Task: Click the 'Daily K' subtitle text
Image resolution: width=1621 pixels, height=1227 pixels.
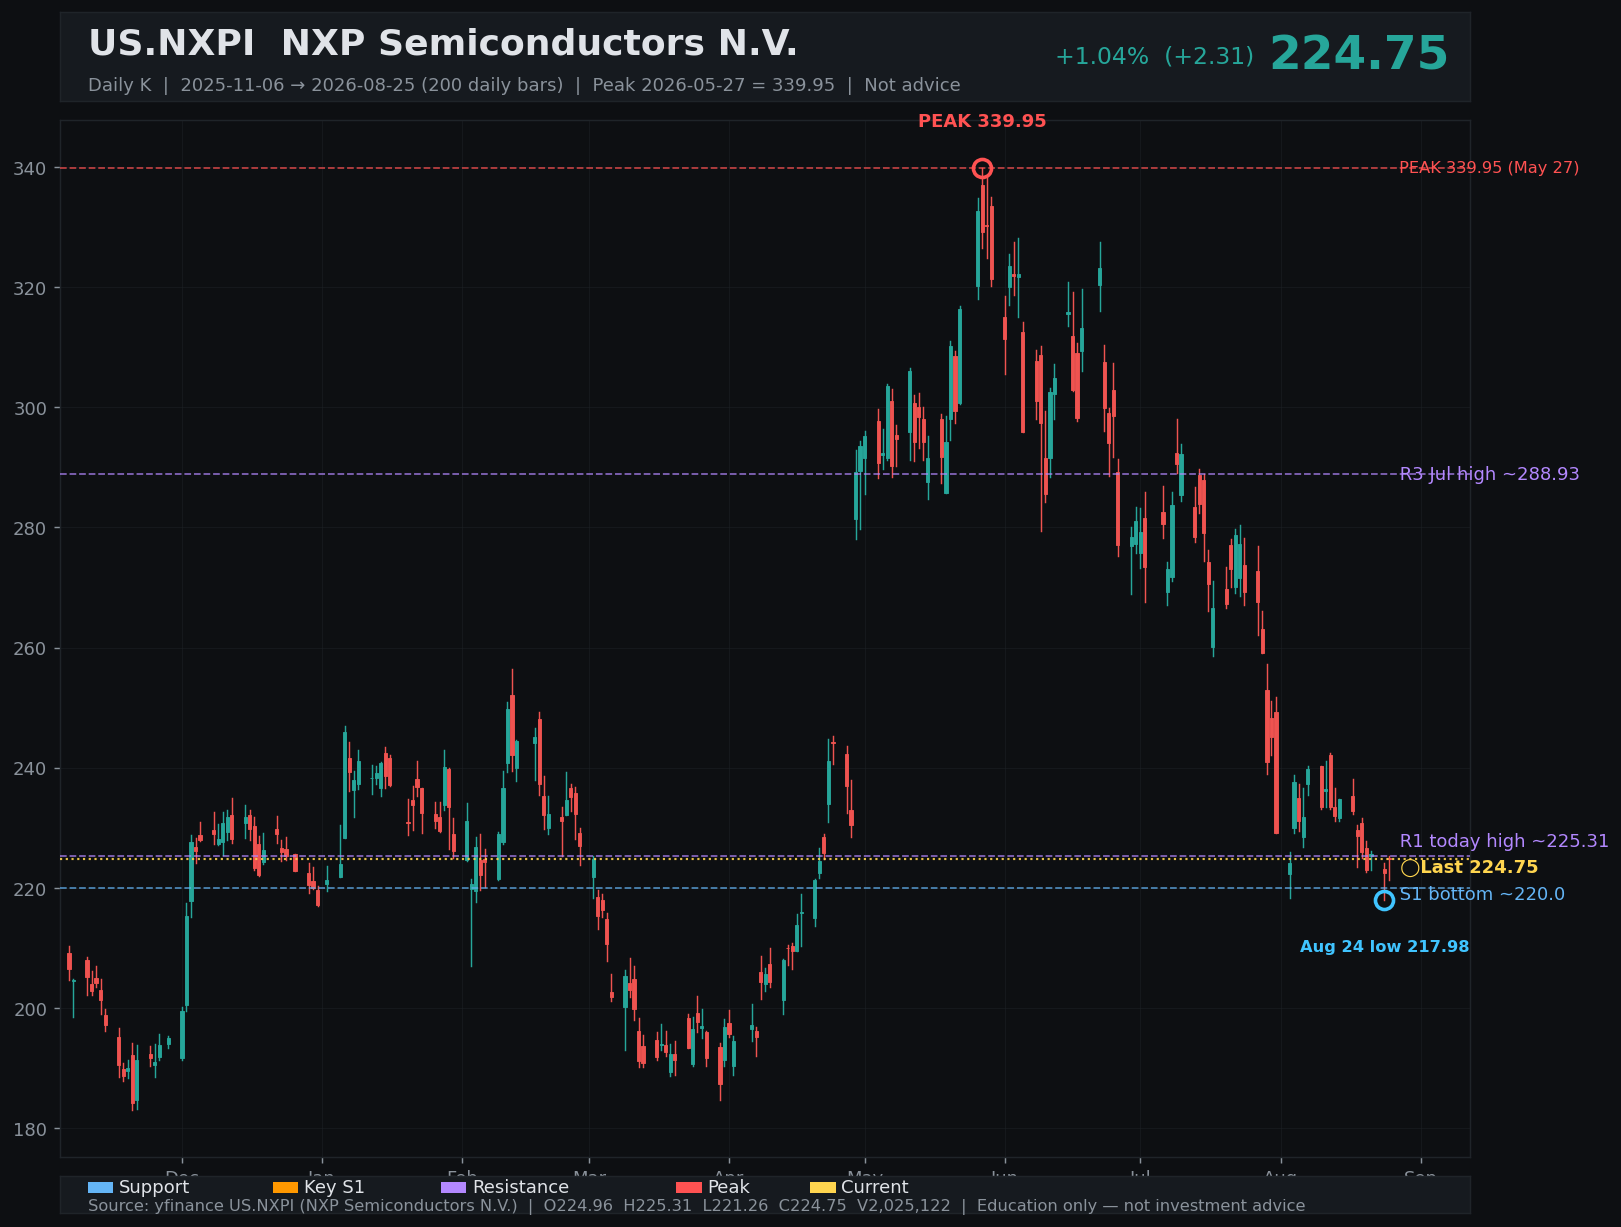Action: 119,85
